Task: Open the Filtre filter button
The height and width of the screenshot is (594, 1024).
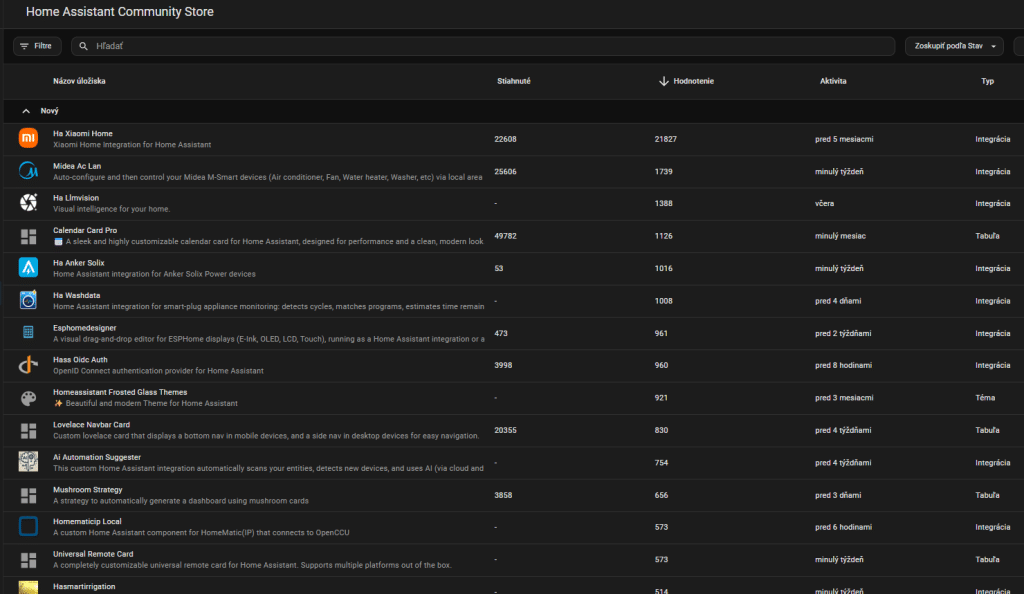Action: 37,46
